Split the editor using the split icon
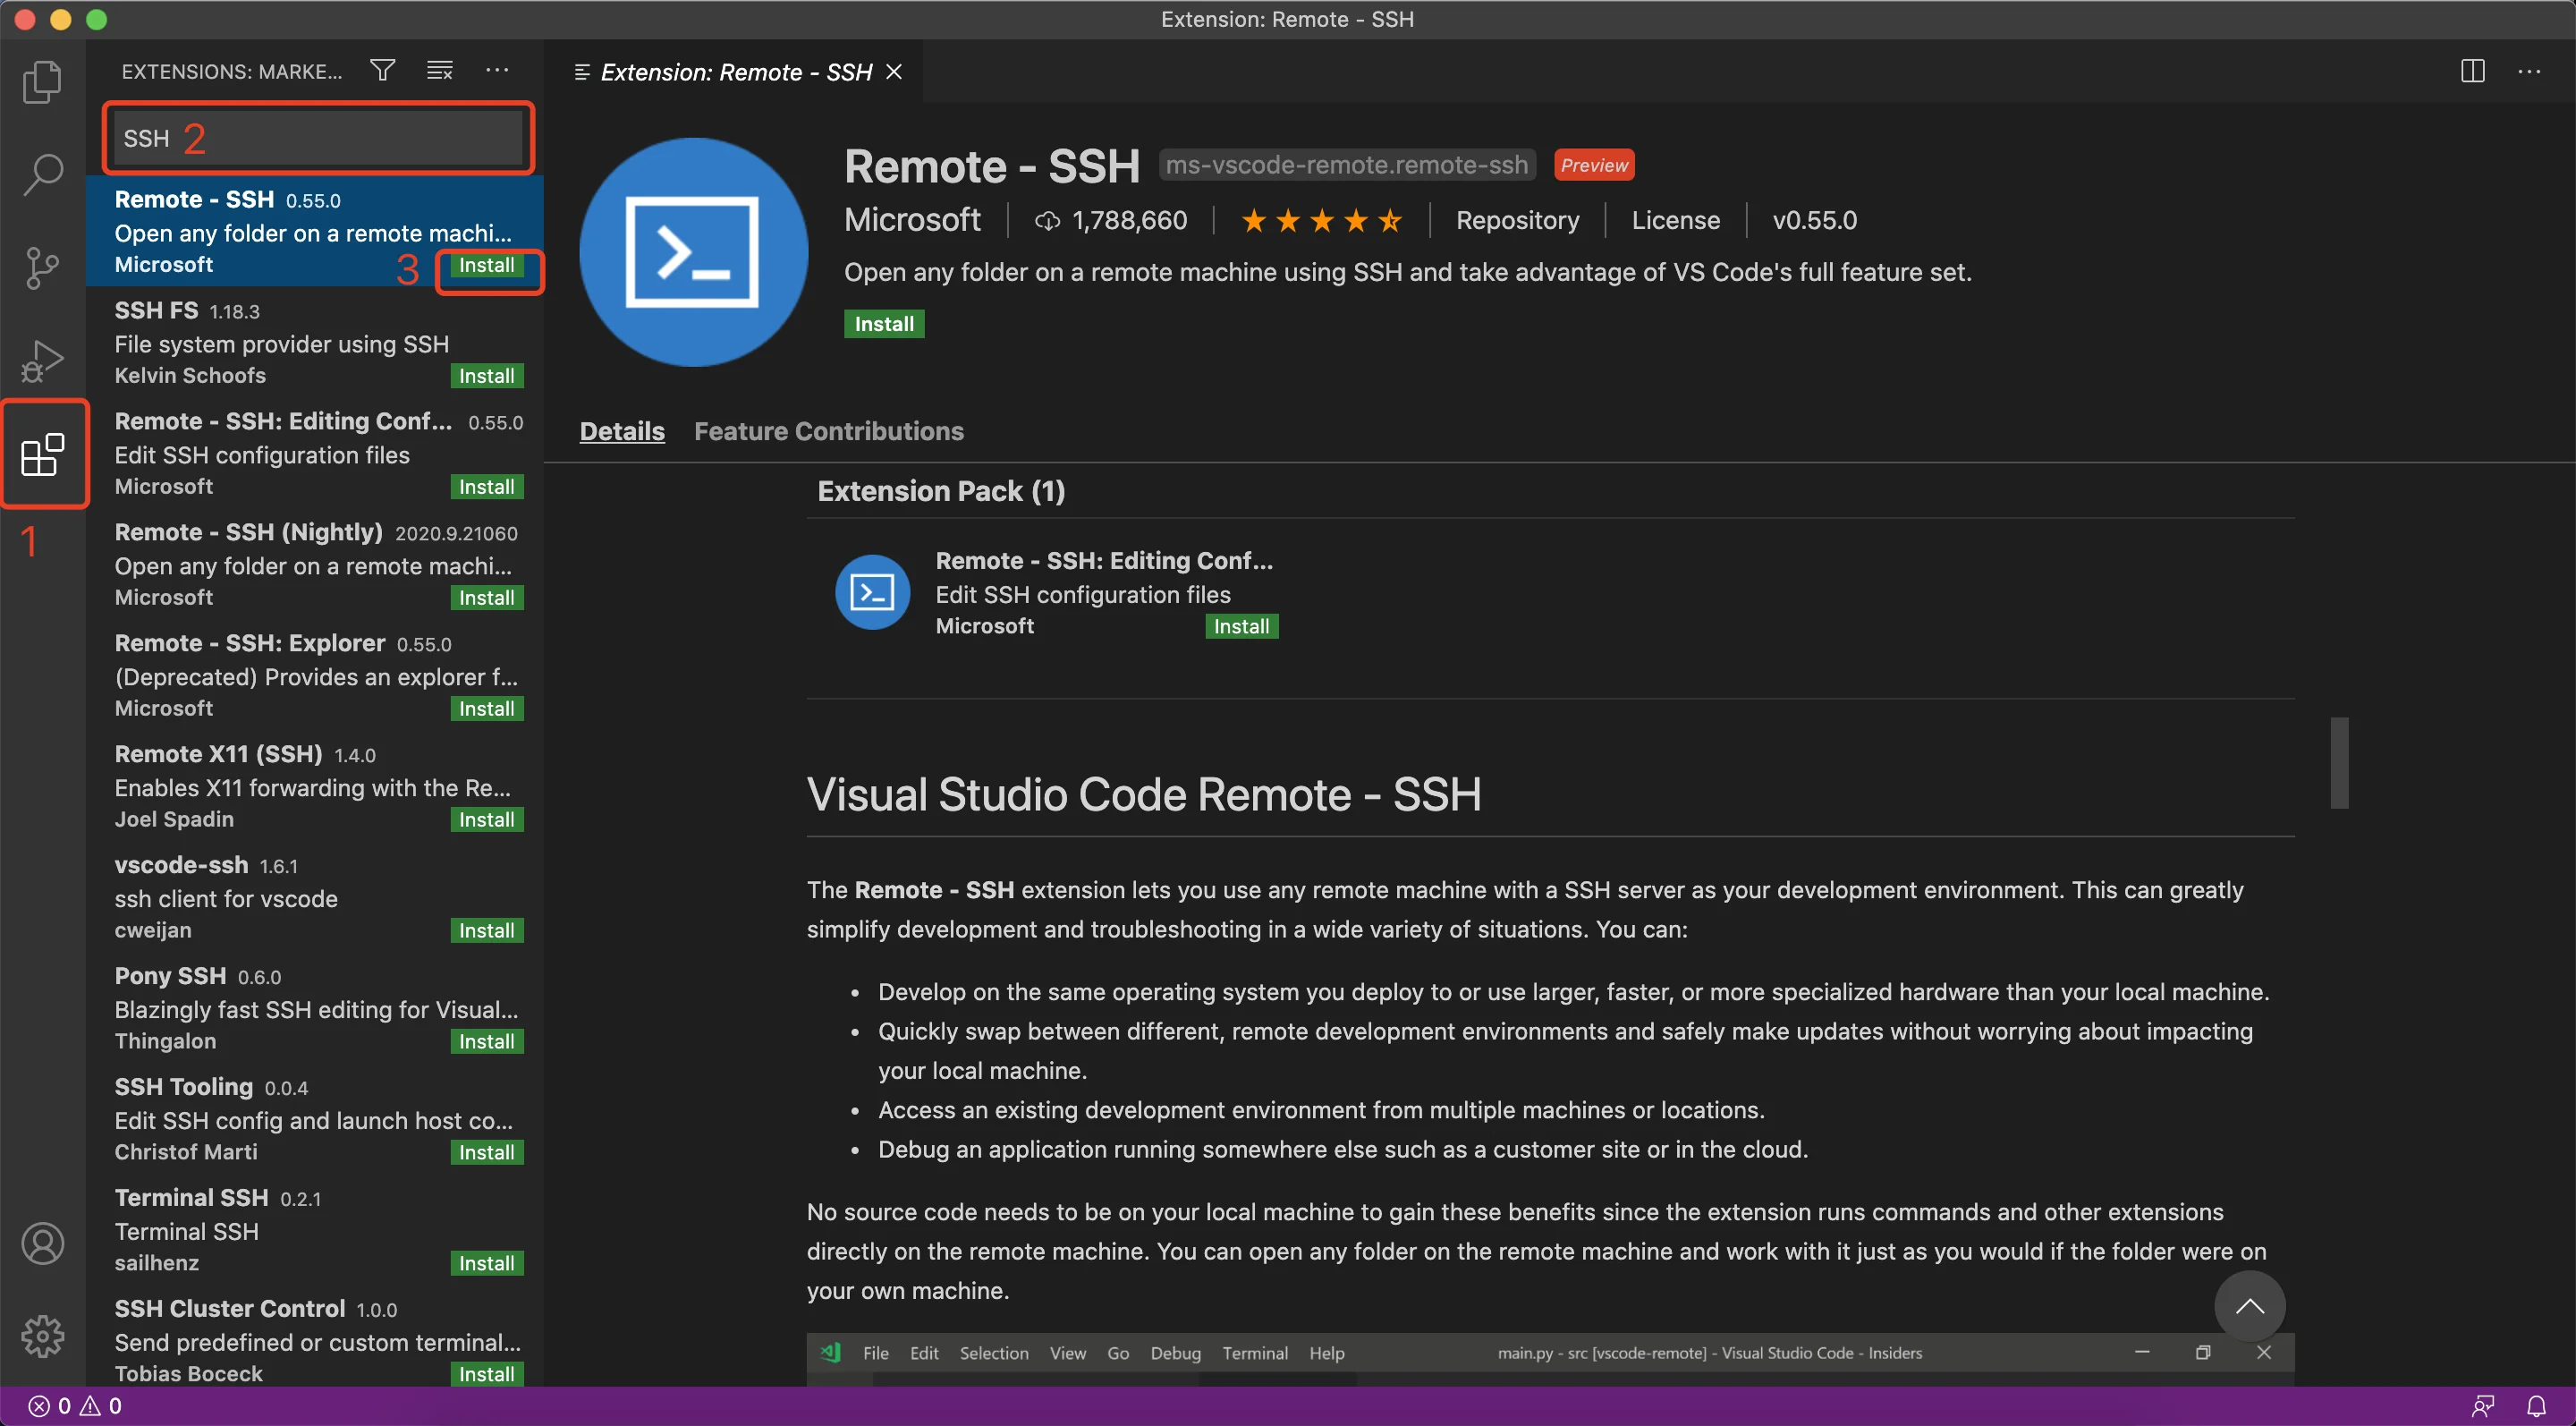The width and height of the screenshot is (2576, 1426). [2472, 71]
